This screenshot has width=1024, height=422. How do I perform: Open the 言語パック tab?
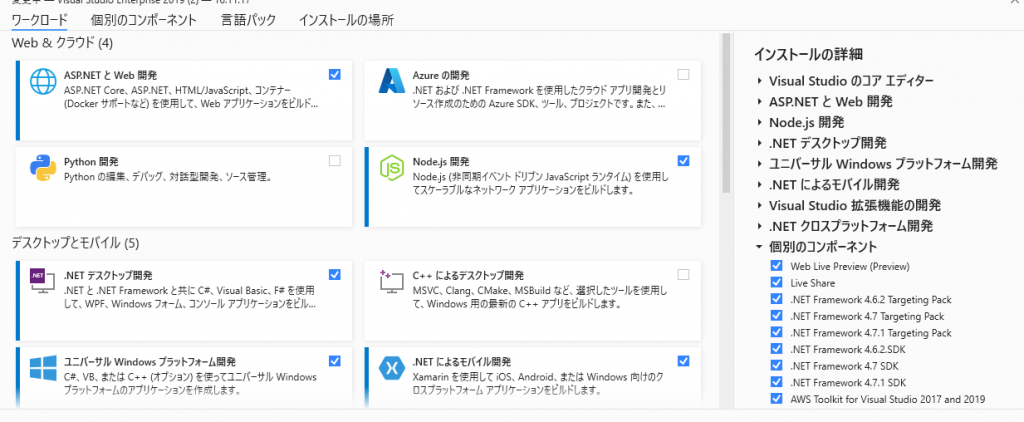(x=248, y=20)
